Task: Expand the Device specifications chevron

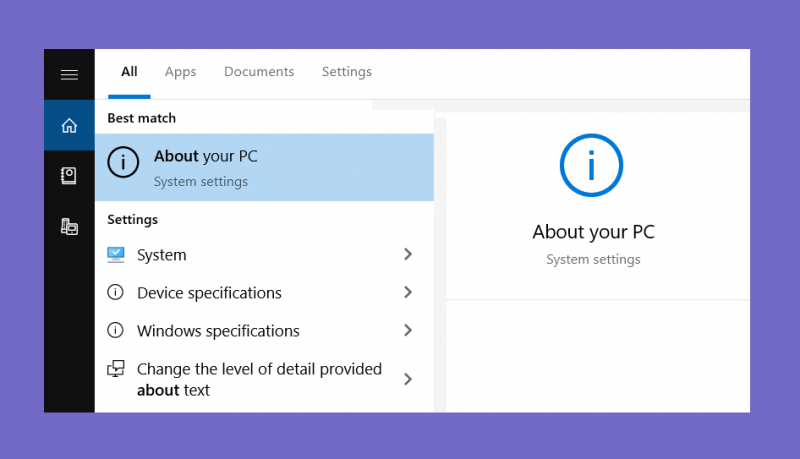Action: [408, 292]
